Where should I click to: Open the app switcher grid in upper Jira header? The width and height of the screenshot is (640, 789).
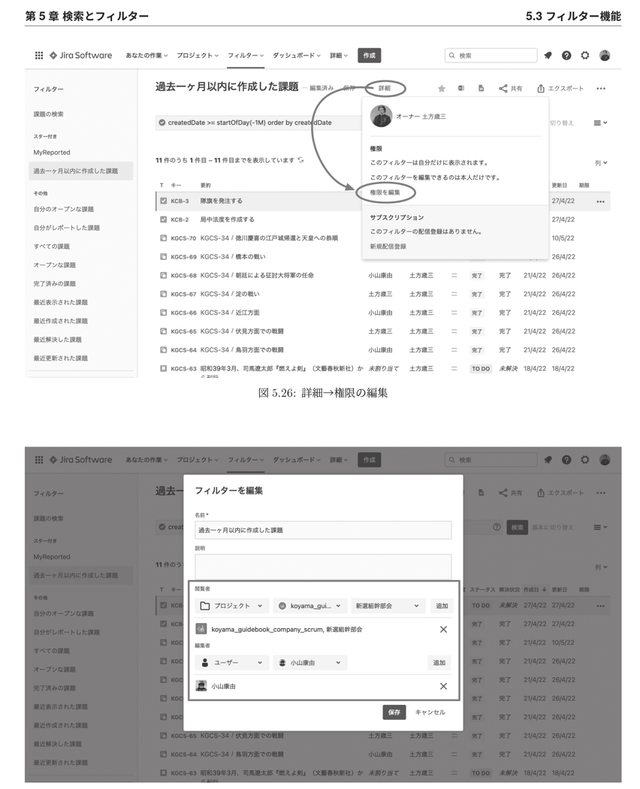(39, 56)
